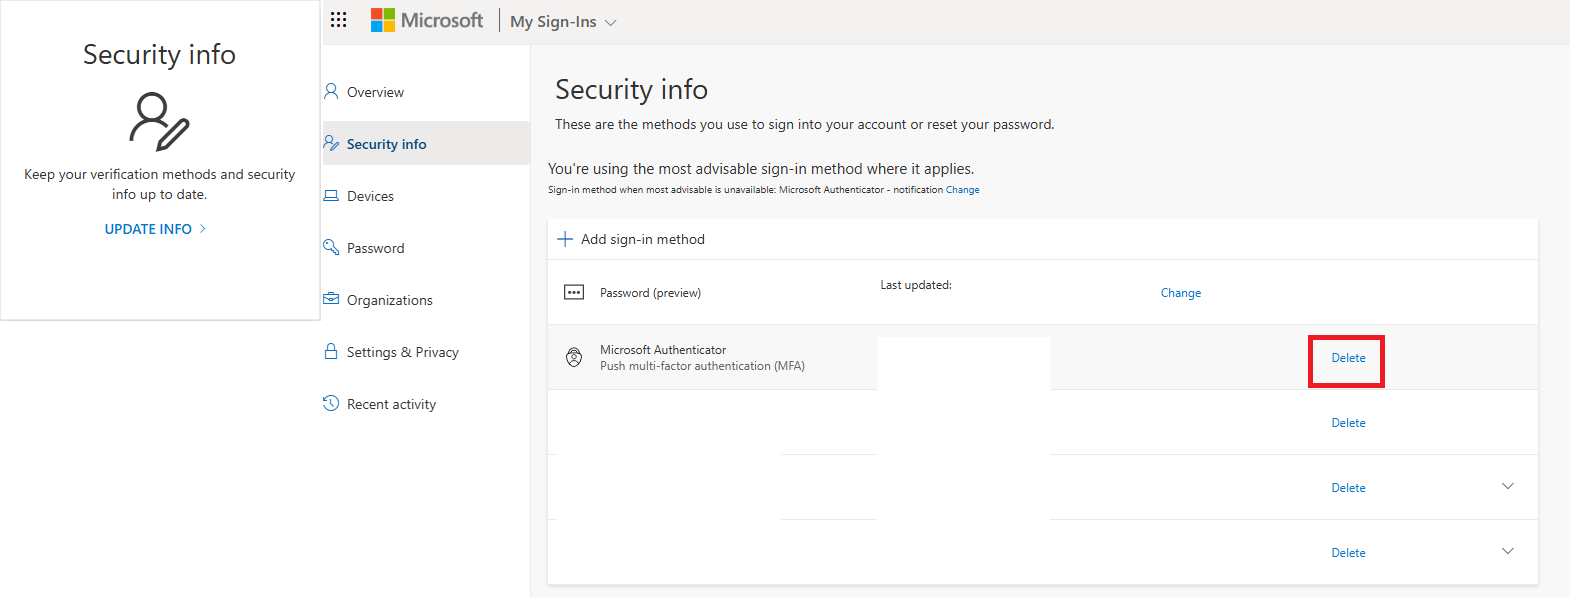Click the Devices laptop icon
1570x598 pixels.
tap(331, 195)
